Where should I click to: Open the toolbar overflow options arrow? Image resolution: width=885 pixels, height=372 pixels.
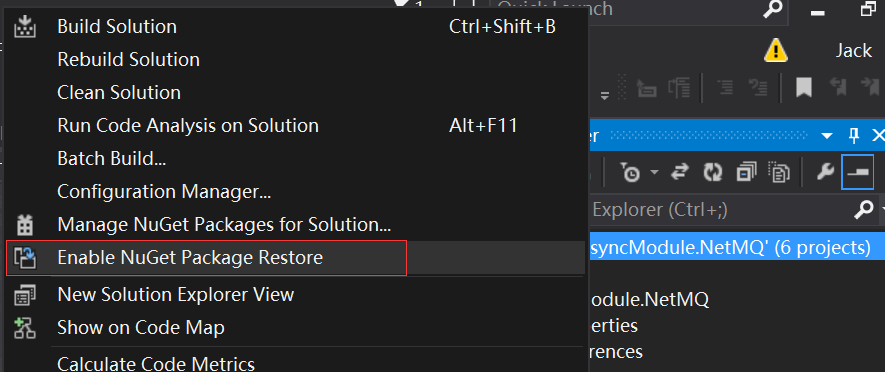click(x=604, y=95)
